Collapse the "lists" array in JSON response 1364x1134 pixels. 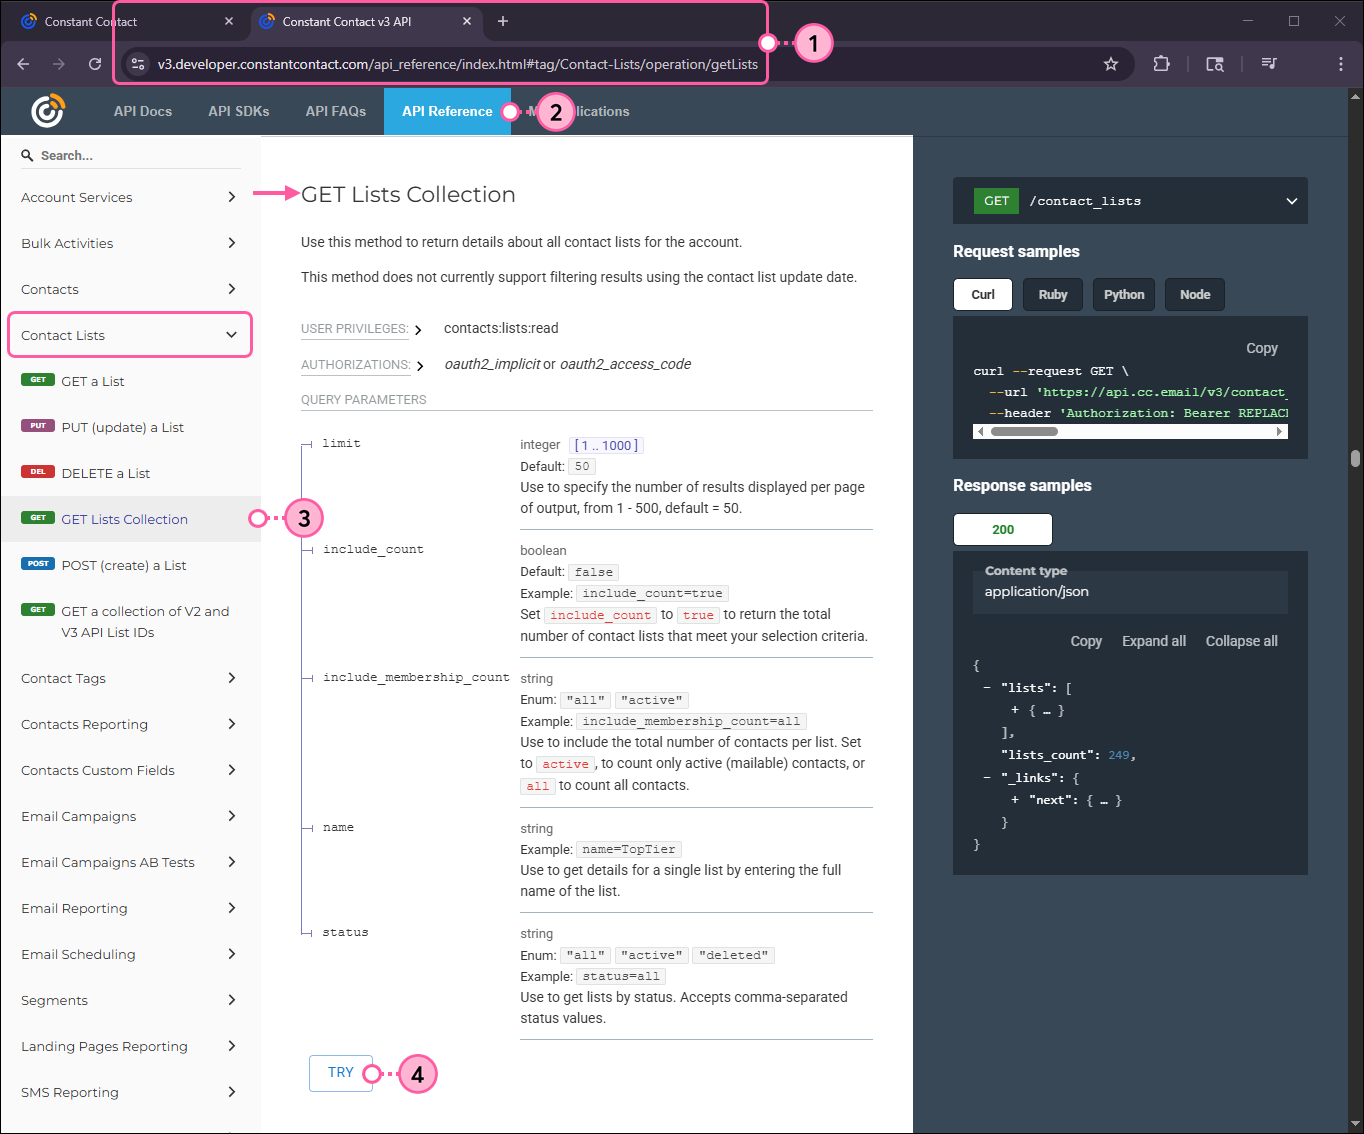coord(987,688)
